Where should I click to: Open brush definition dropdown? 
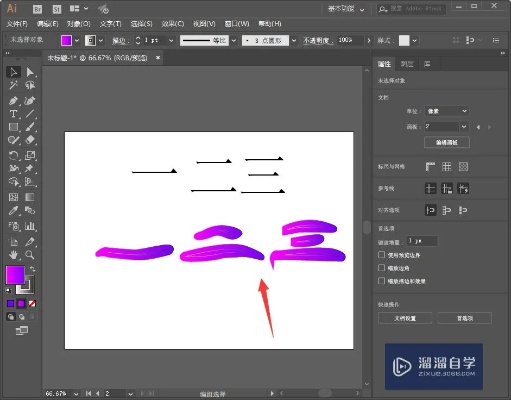pyautogui.click(x=294, y=40)
